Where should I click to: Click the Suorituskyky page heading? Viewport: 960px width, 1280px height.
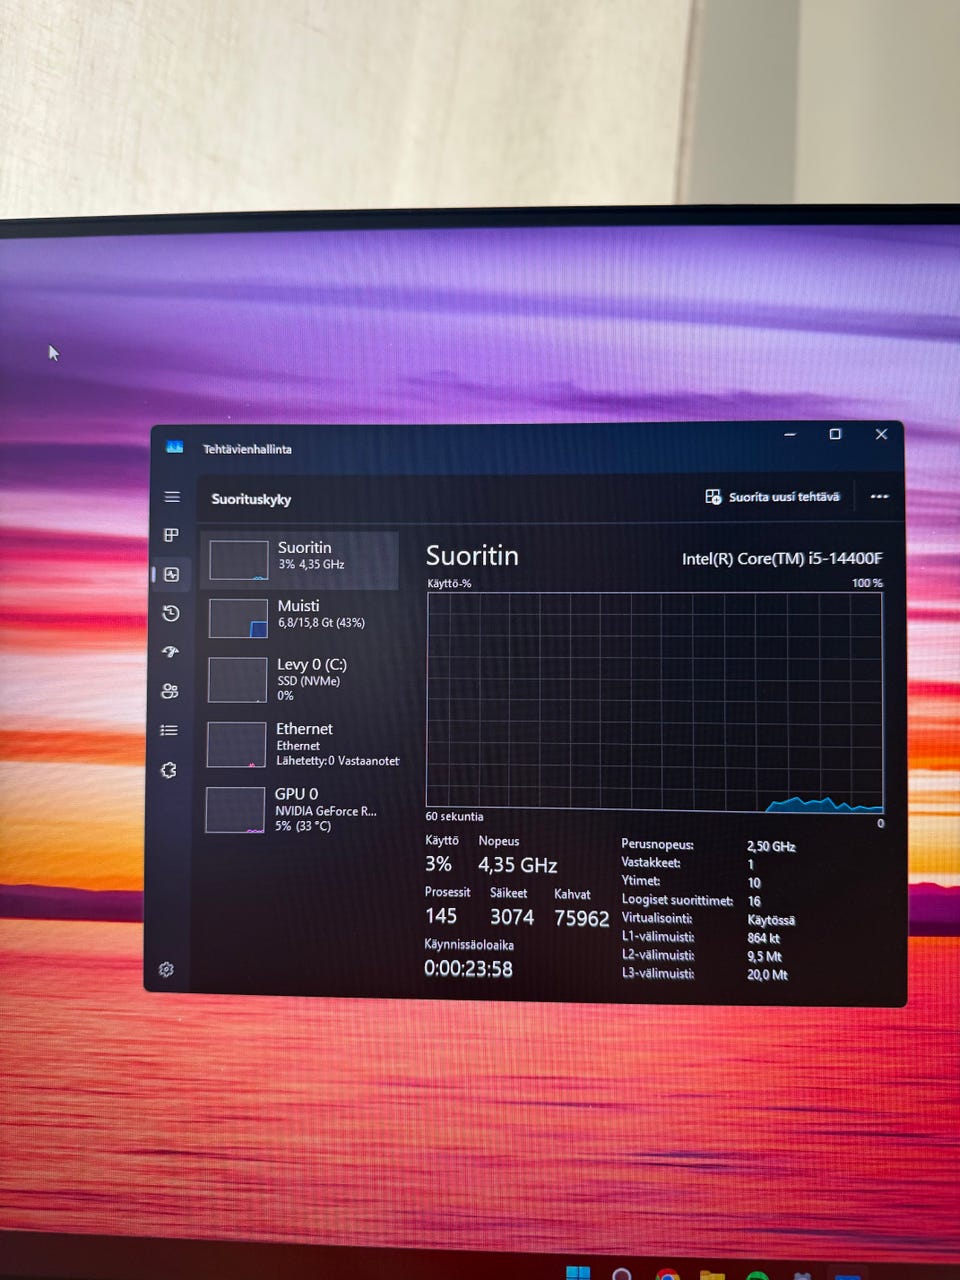click(251, 499)
